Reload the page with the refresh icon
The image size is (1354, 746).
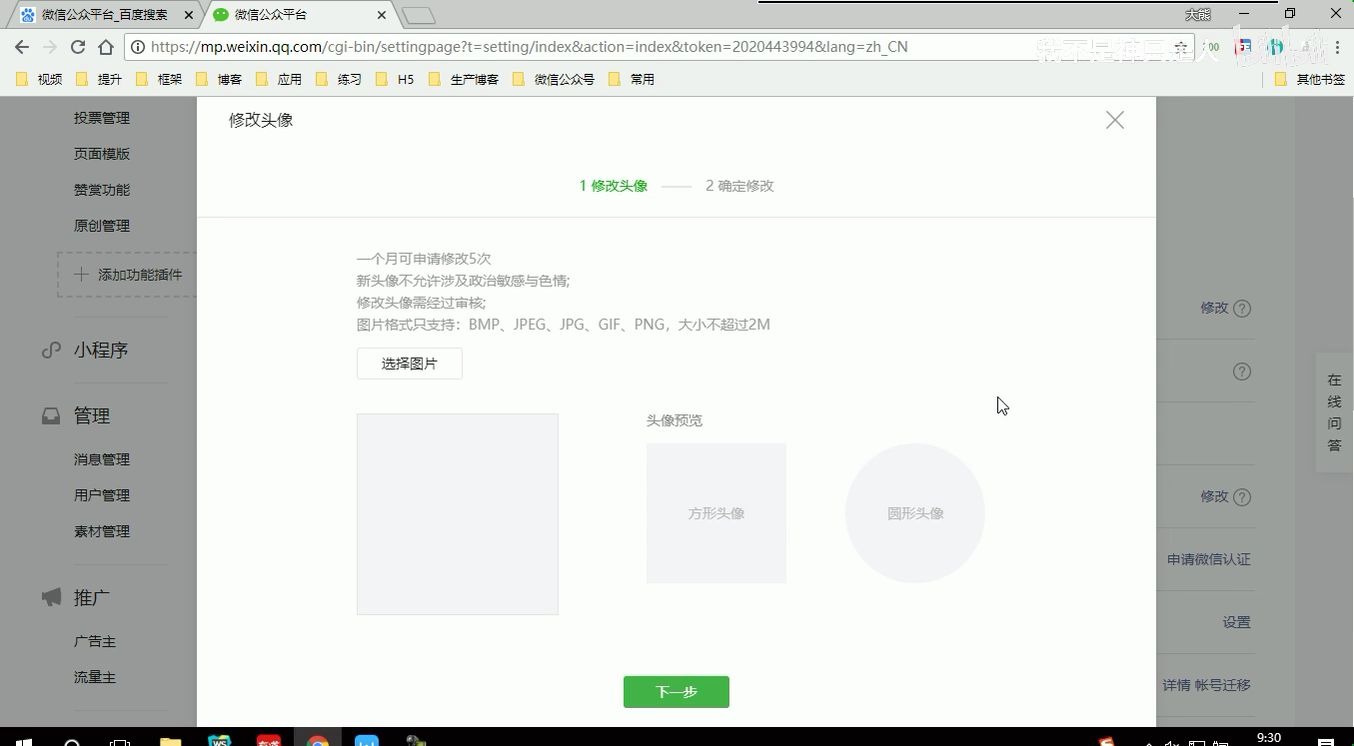click(x=78, y=47)
